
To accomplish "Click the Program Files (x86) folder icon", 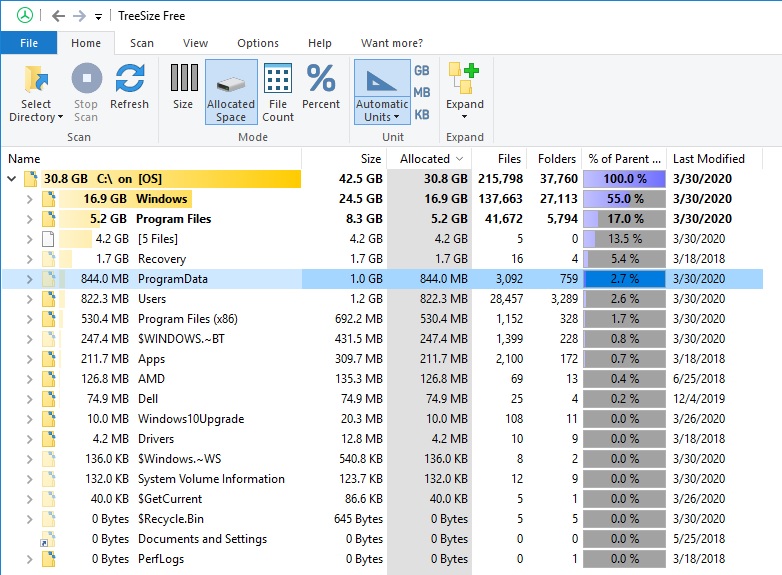I will click(48, 319).
